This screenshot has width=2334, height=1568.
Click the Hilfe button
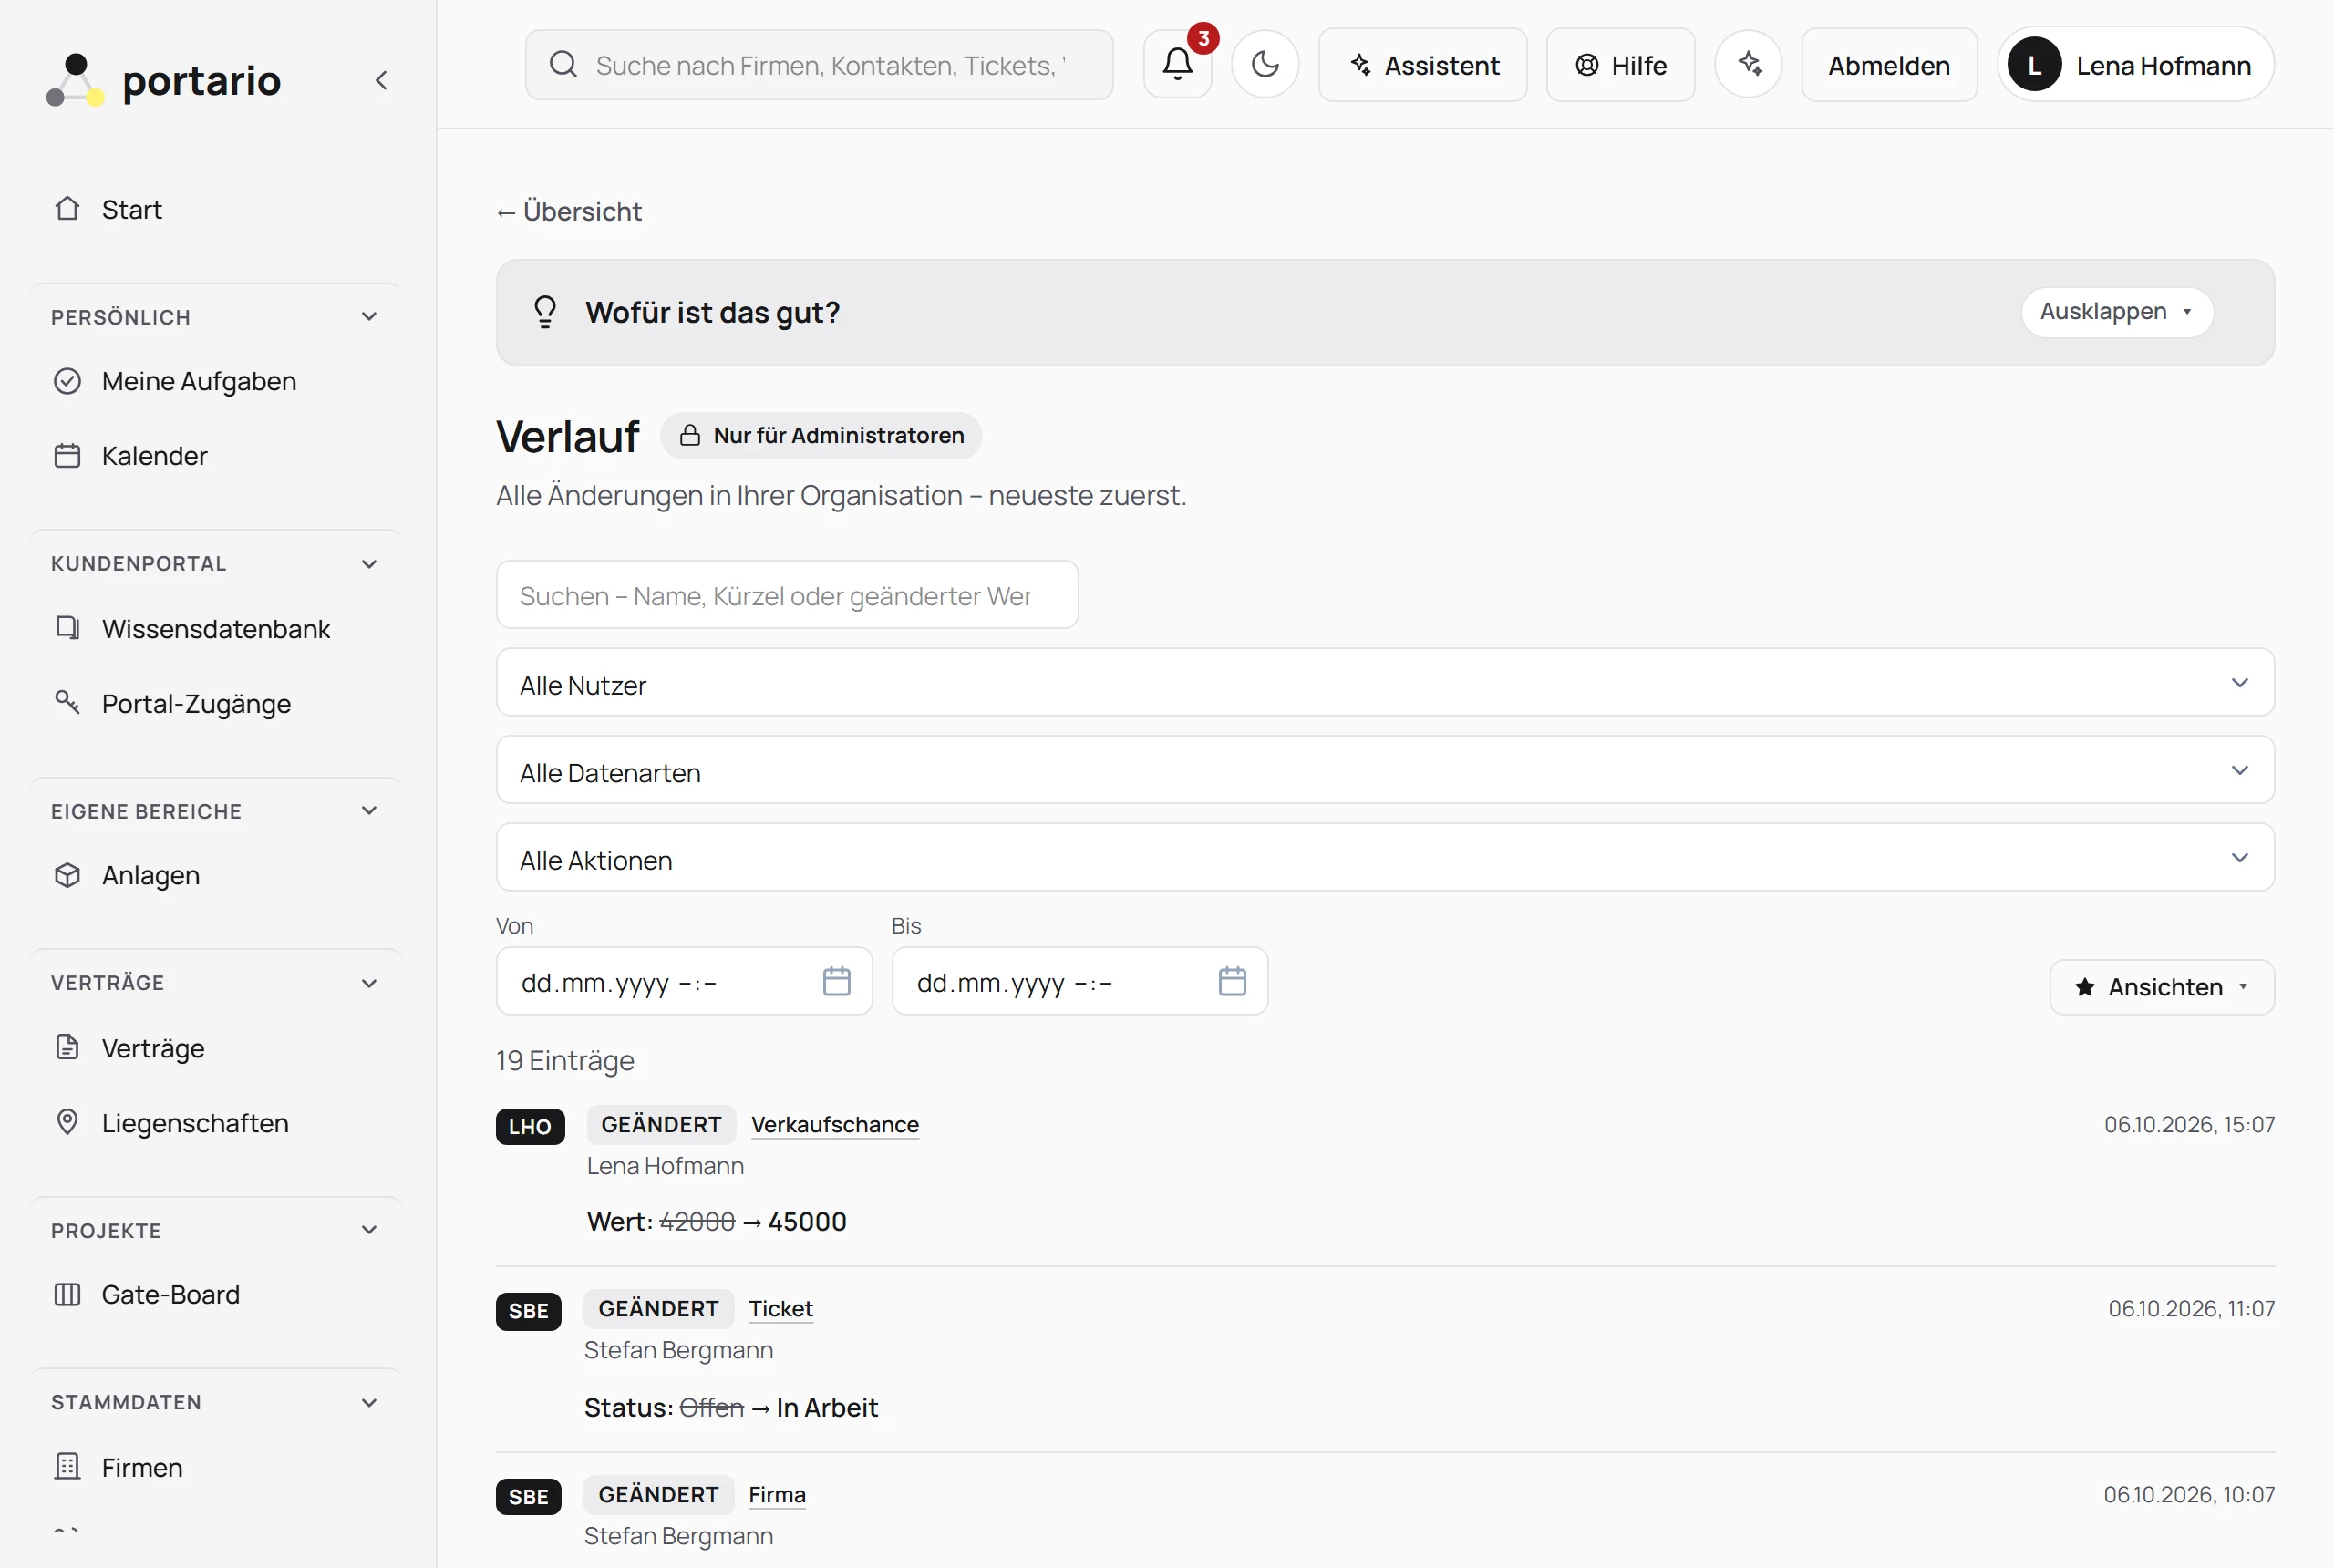tap(1620, 65)
